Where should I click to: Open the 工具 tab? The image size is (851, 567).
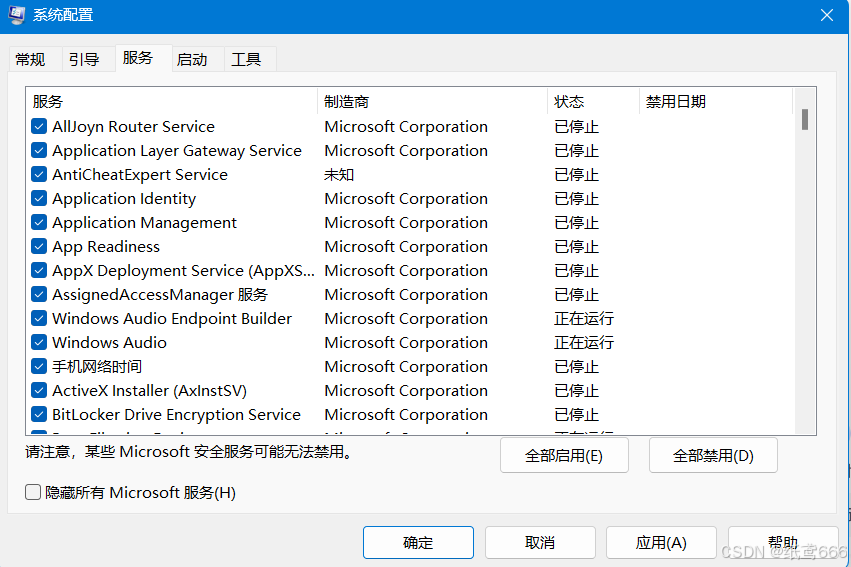[246, 60]
